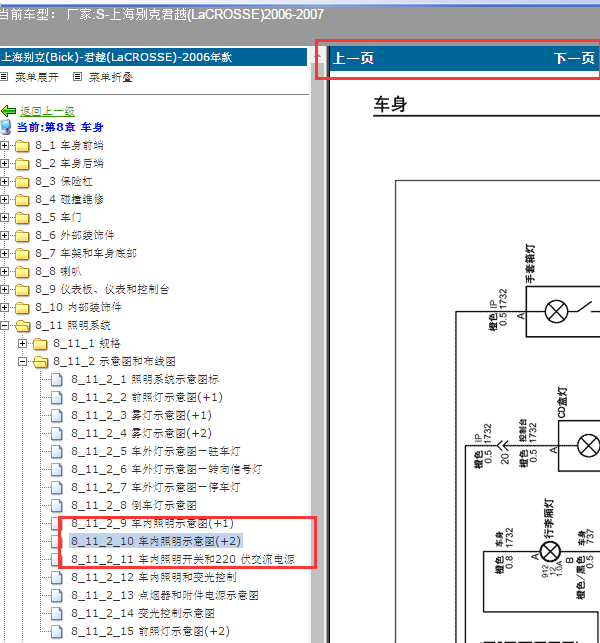Click the 8_9 仪表板 folder icon
Viewport: 600px width, 643px height.
[22, 290]
